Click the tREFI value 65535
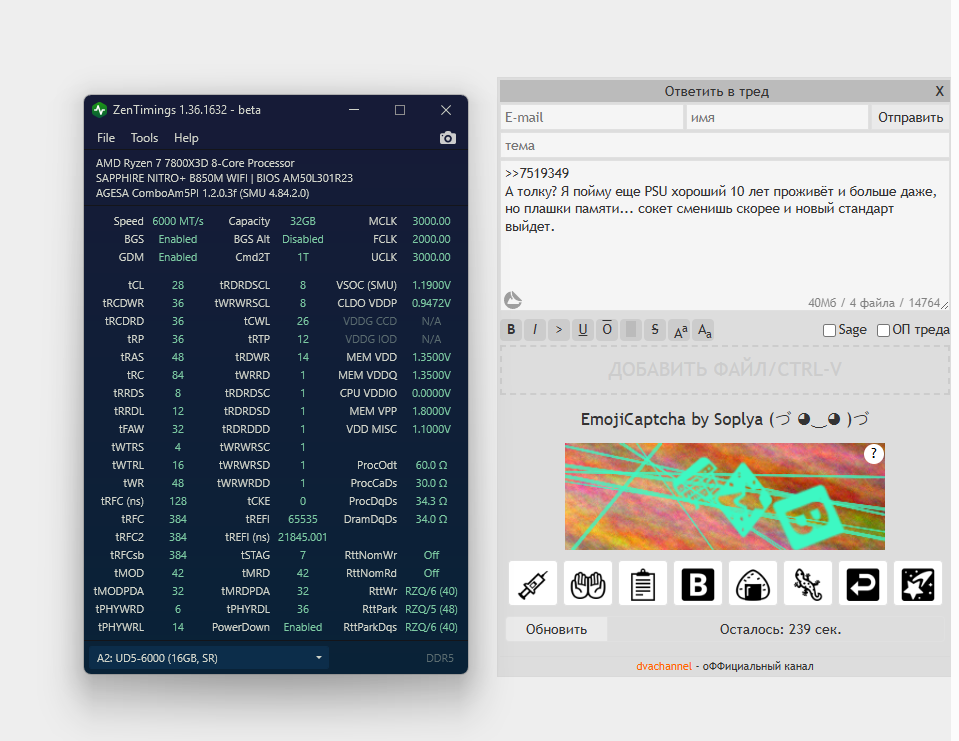 coord(303,519)
